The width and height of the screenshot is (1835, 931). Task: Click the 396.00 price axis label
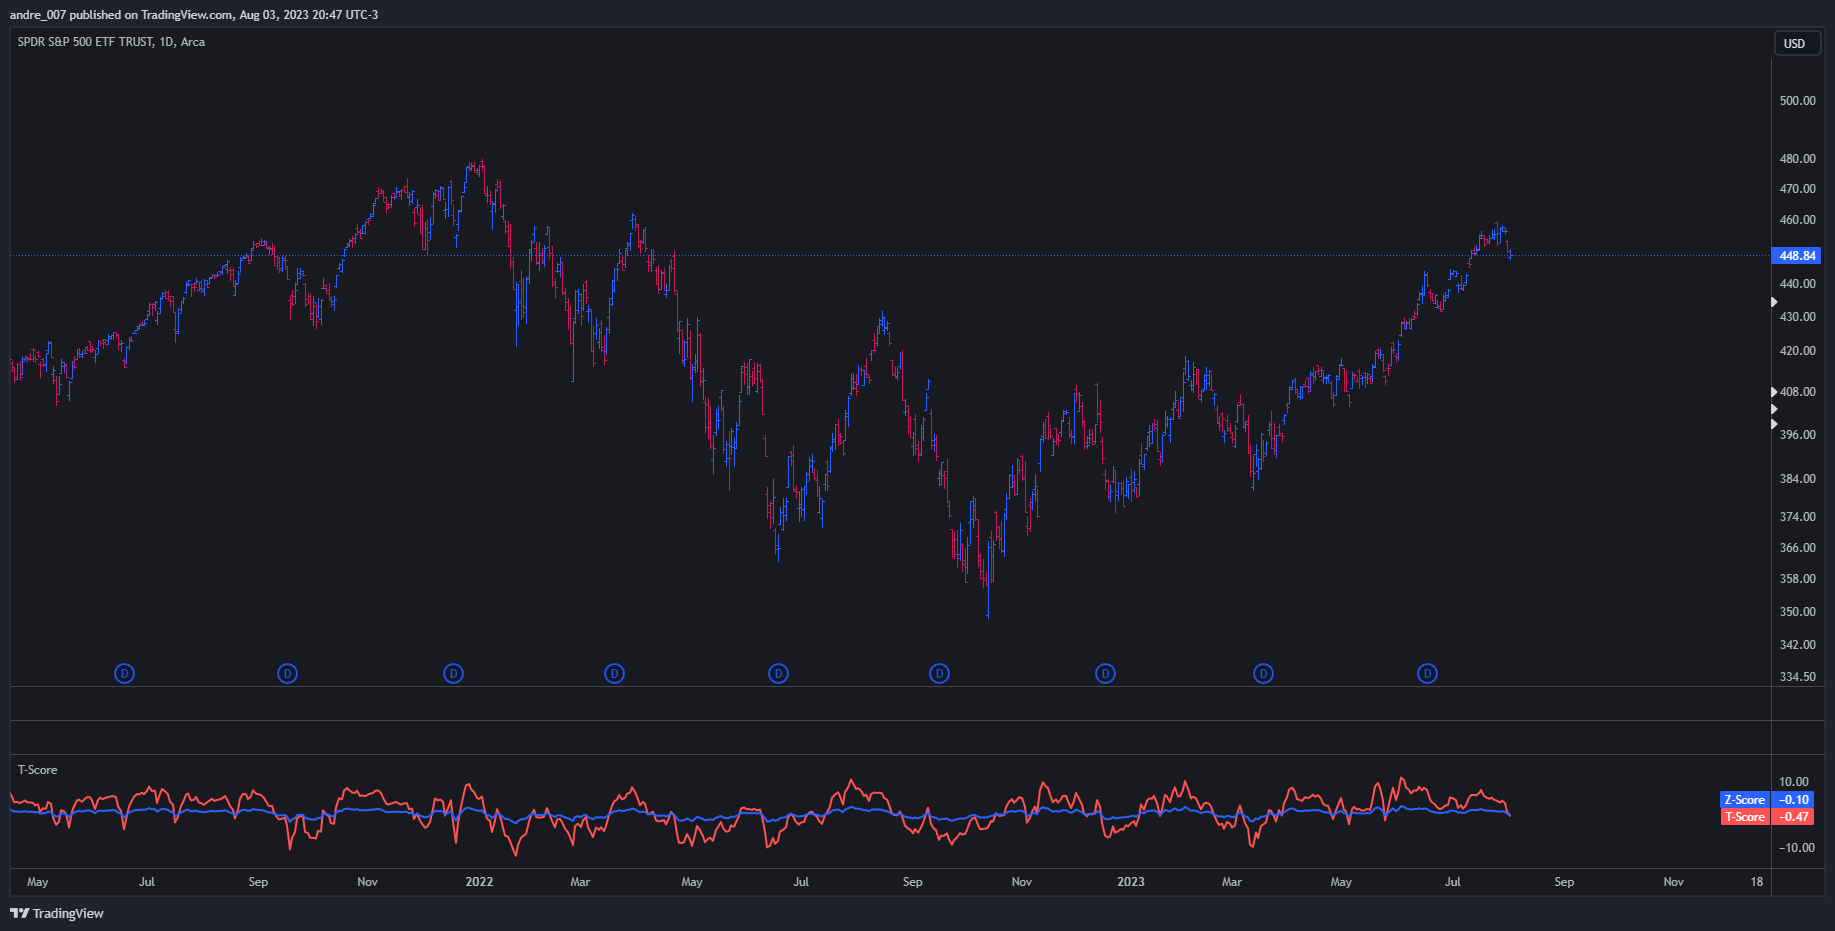[1797, 435]
